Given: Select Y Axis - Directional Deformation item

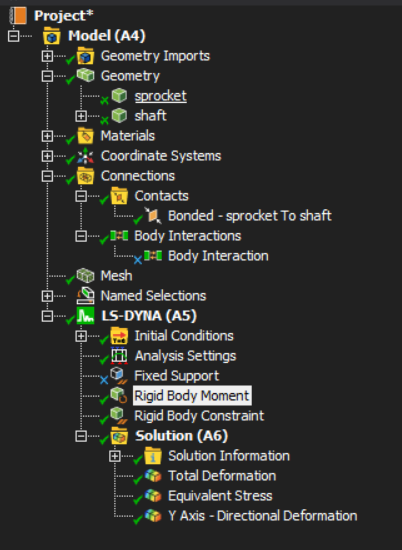Looking at the screenshot, I should click(x=262, y=516).
